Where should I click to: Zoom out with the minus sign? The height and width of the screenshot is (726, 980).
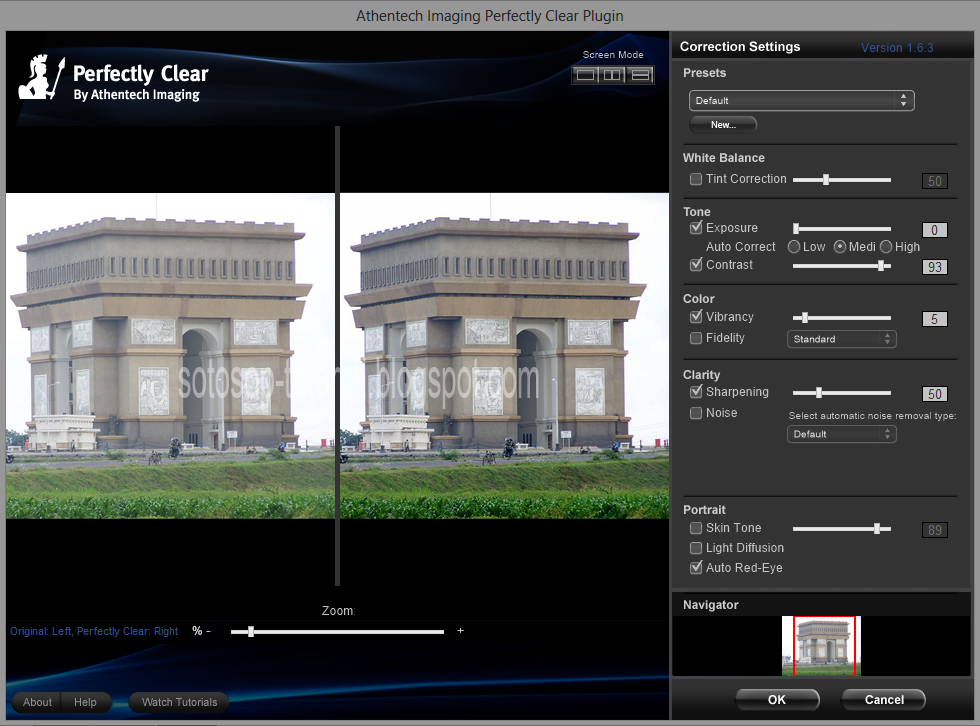208,631
